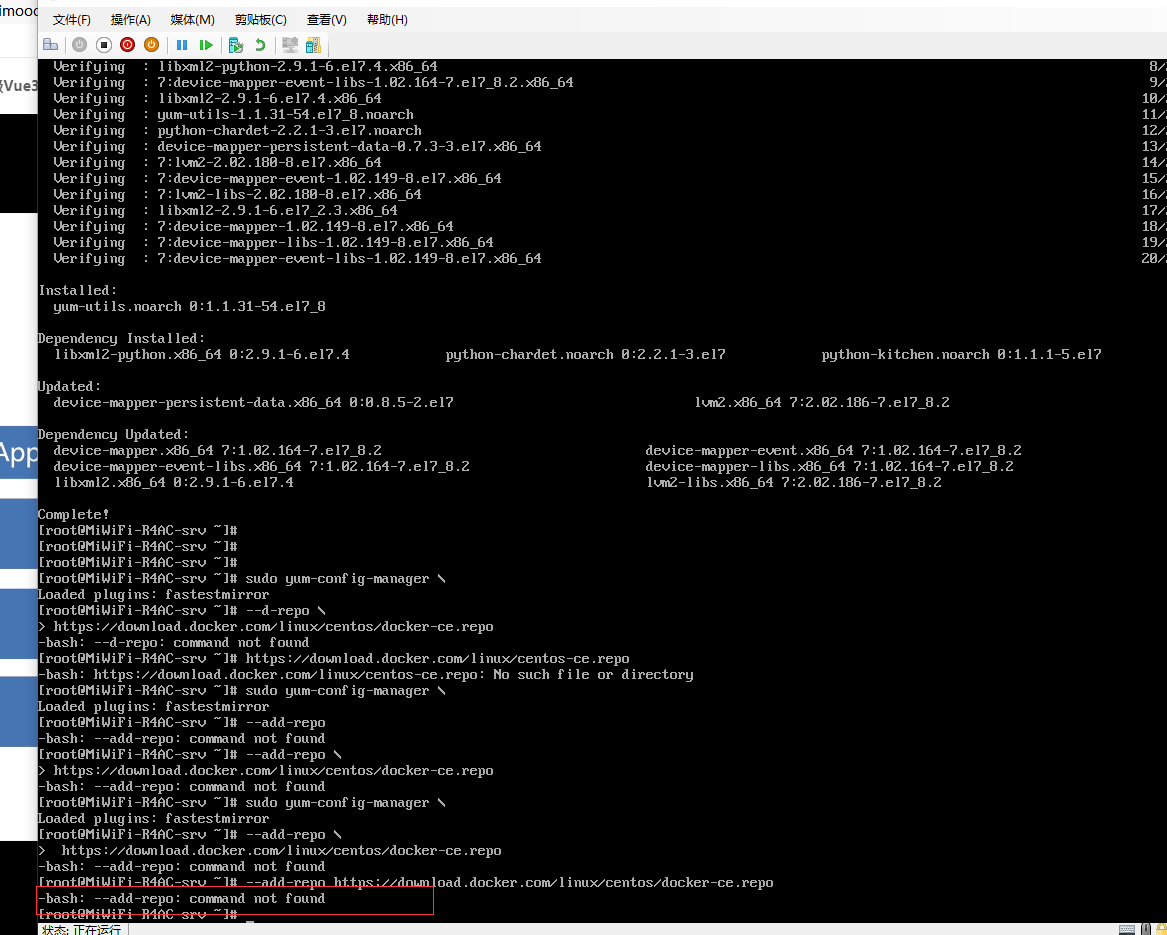Open the 媒体(M) menu
The width and height of the screenshot is (1167, 935).
[x=192, y=19]
